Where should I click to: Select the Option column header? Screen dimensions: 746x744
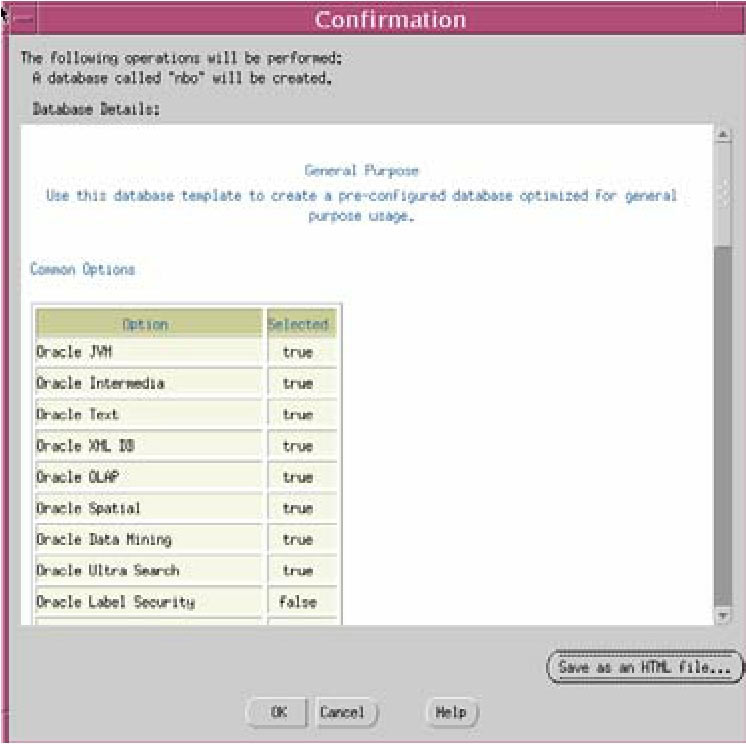click(x=146, y=324)
